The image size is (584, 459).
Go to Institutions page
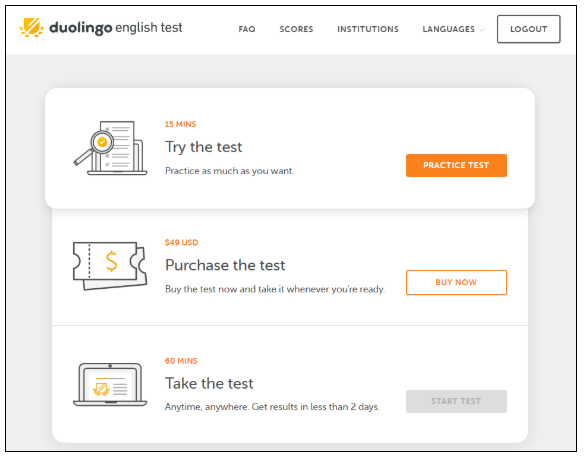click(368, 29)
